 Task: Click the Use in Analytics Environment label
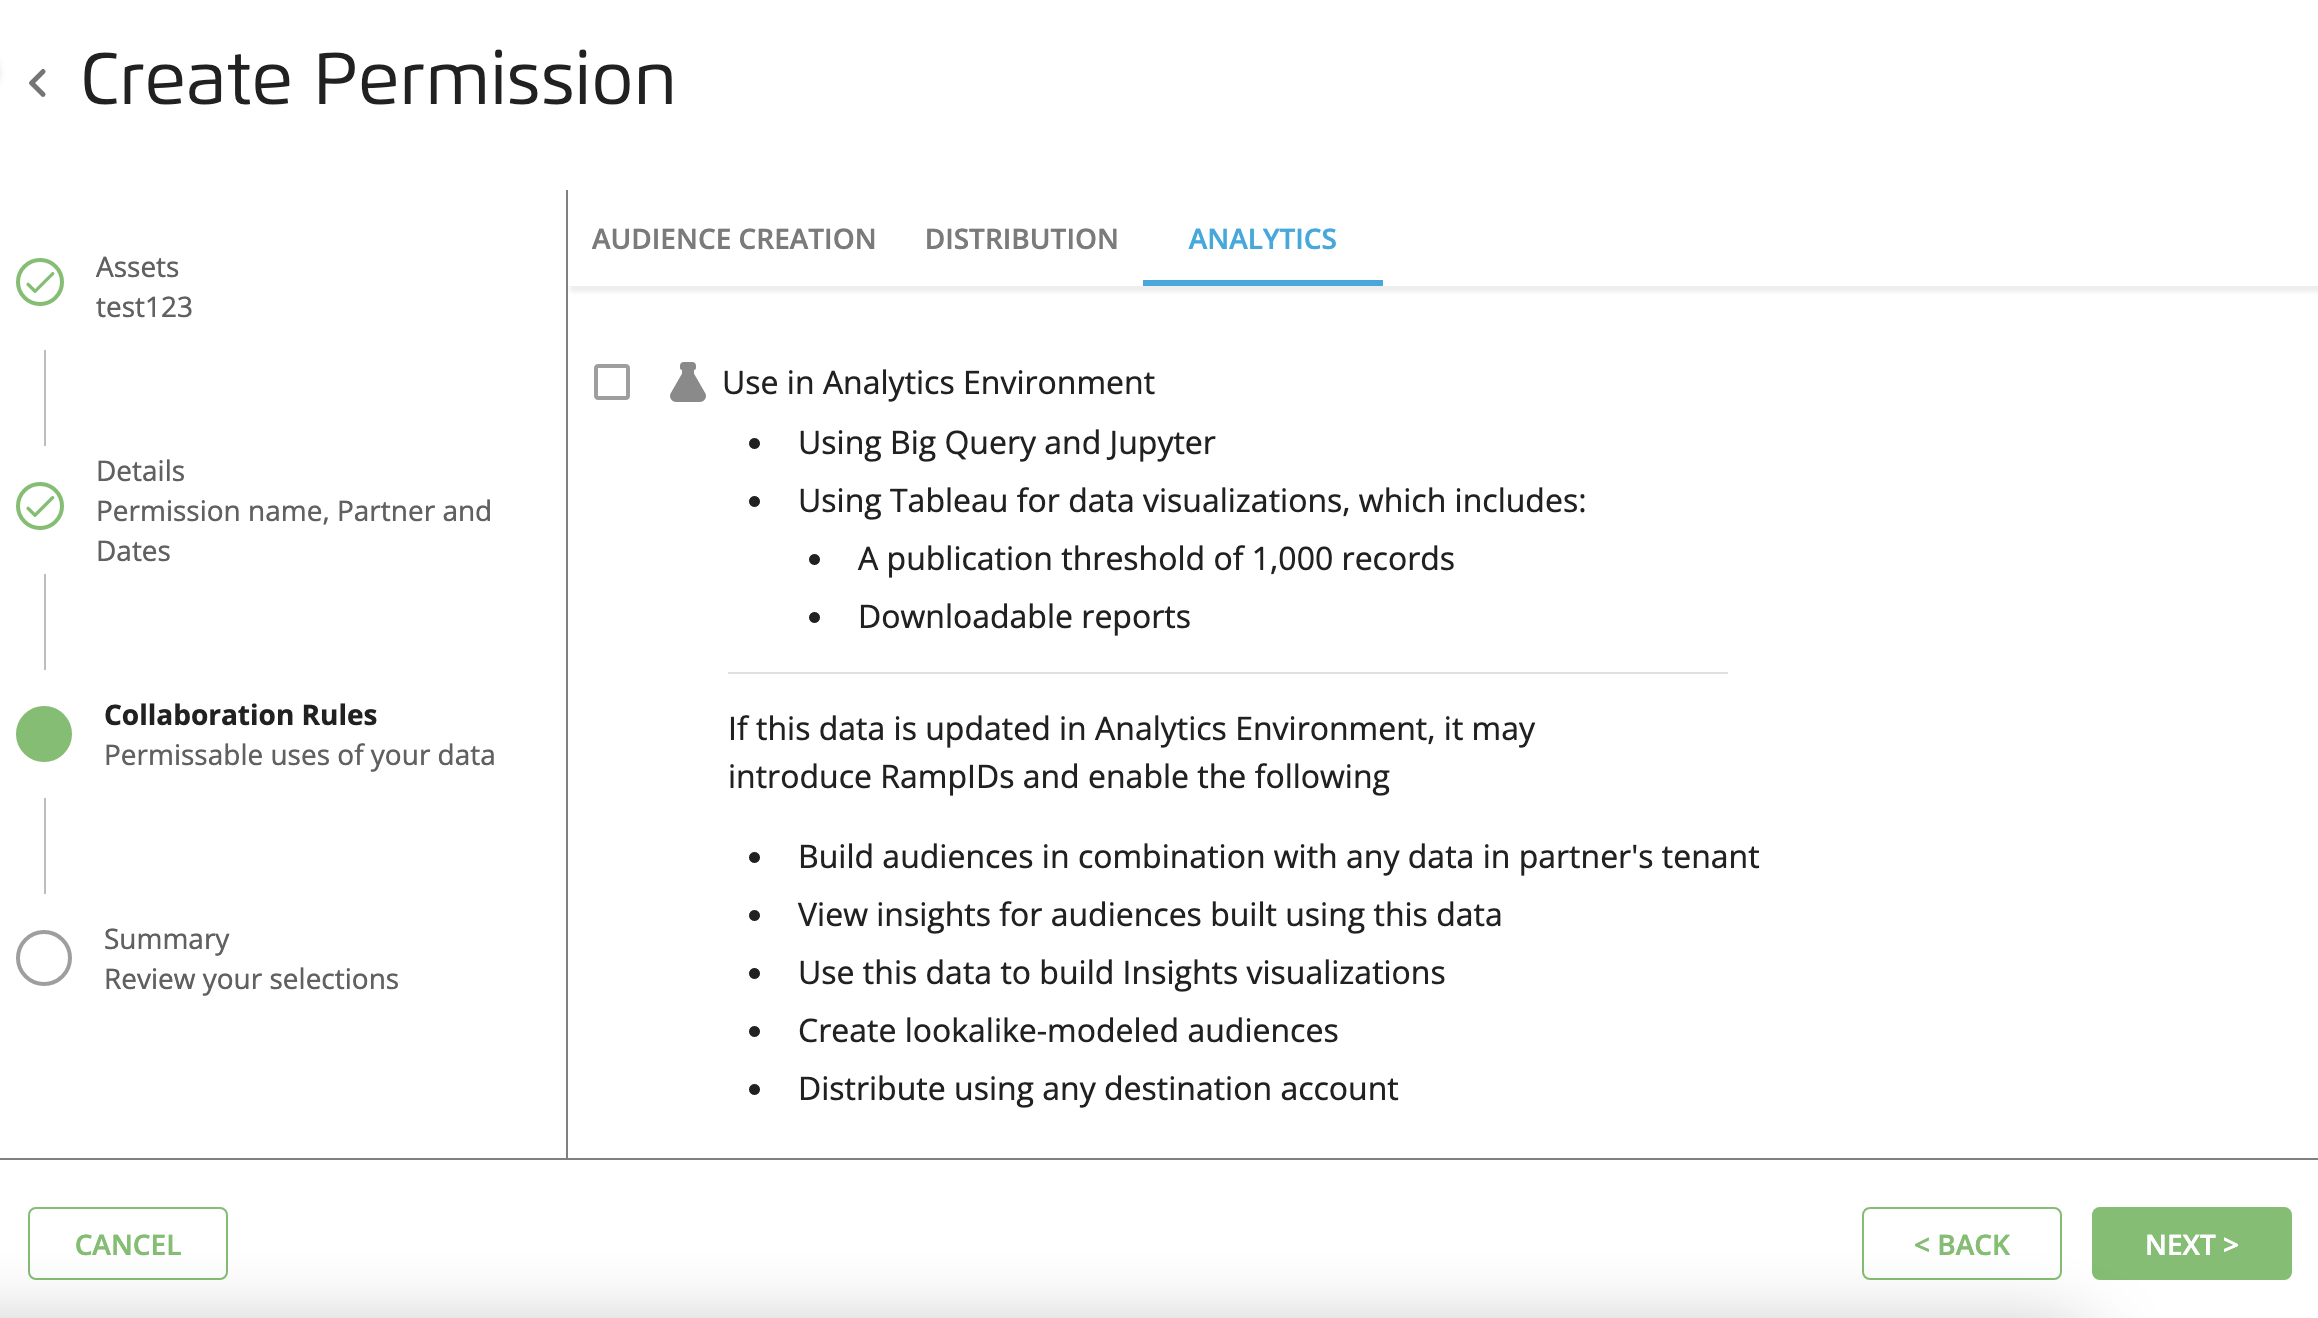[938, 383]
